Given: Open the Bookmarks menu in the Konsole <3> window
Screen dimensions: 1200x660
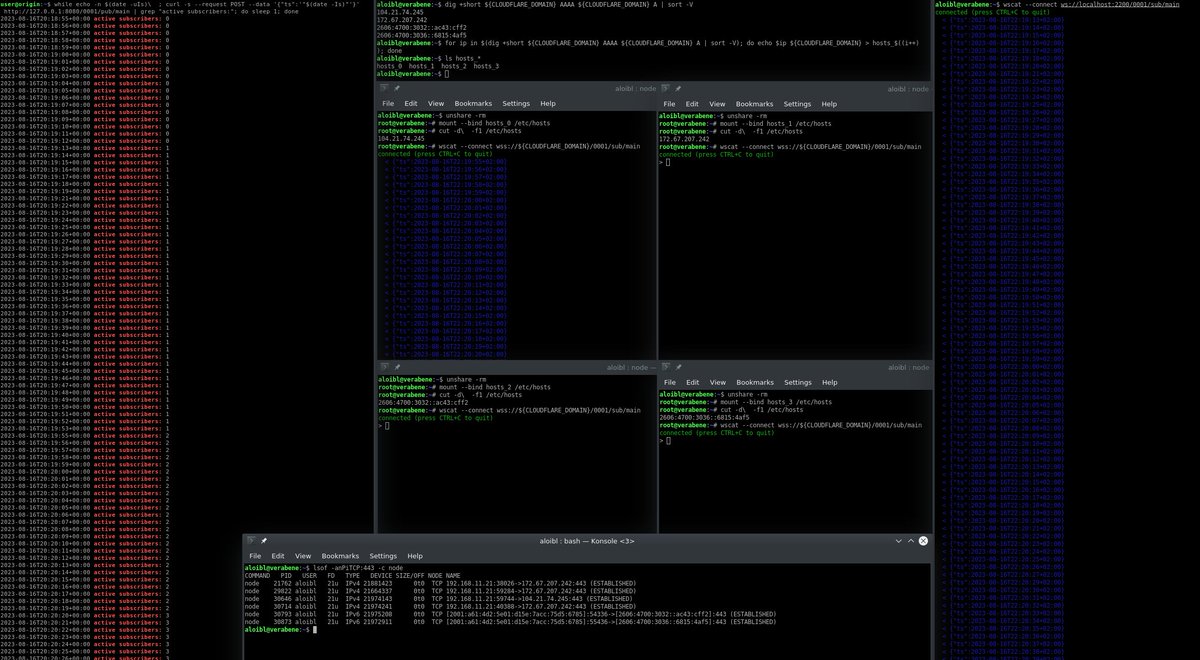Looking at the screenshot, I should coord(340,555).
